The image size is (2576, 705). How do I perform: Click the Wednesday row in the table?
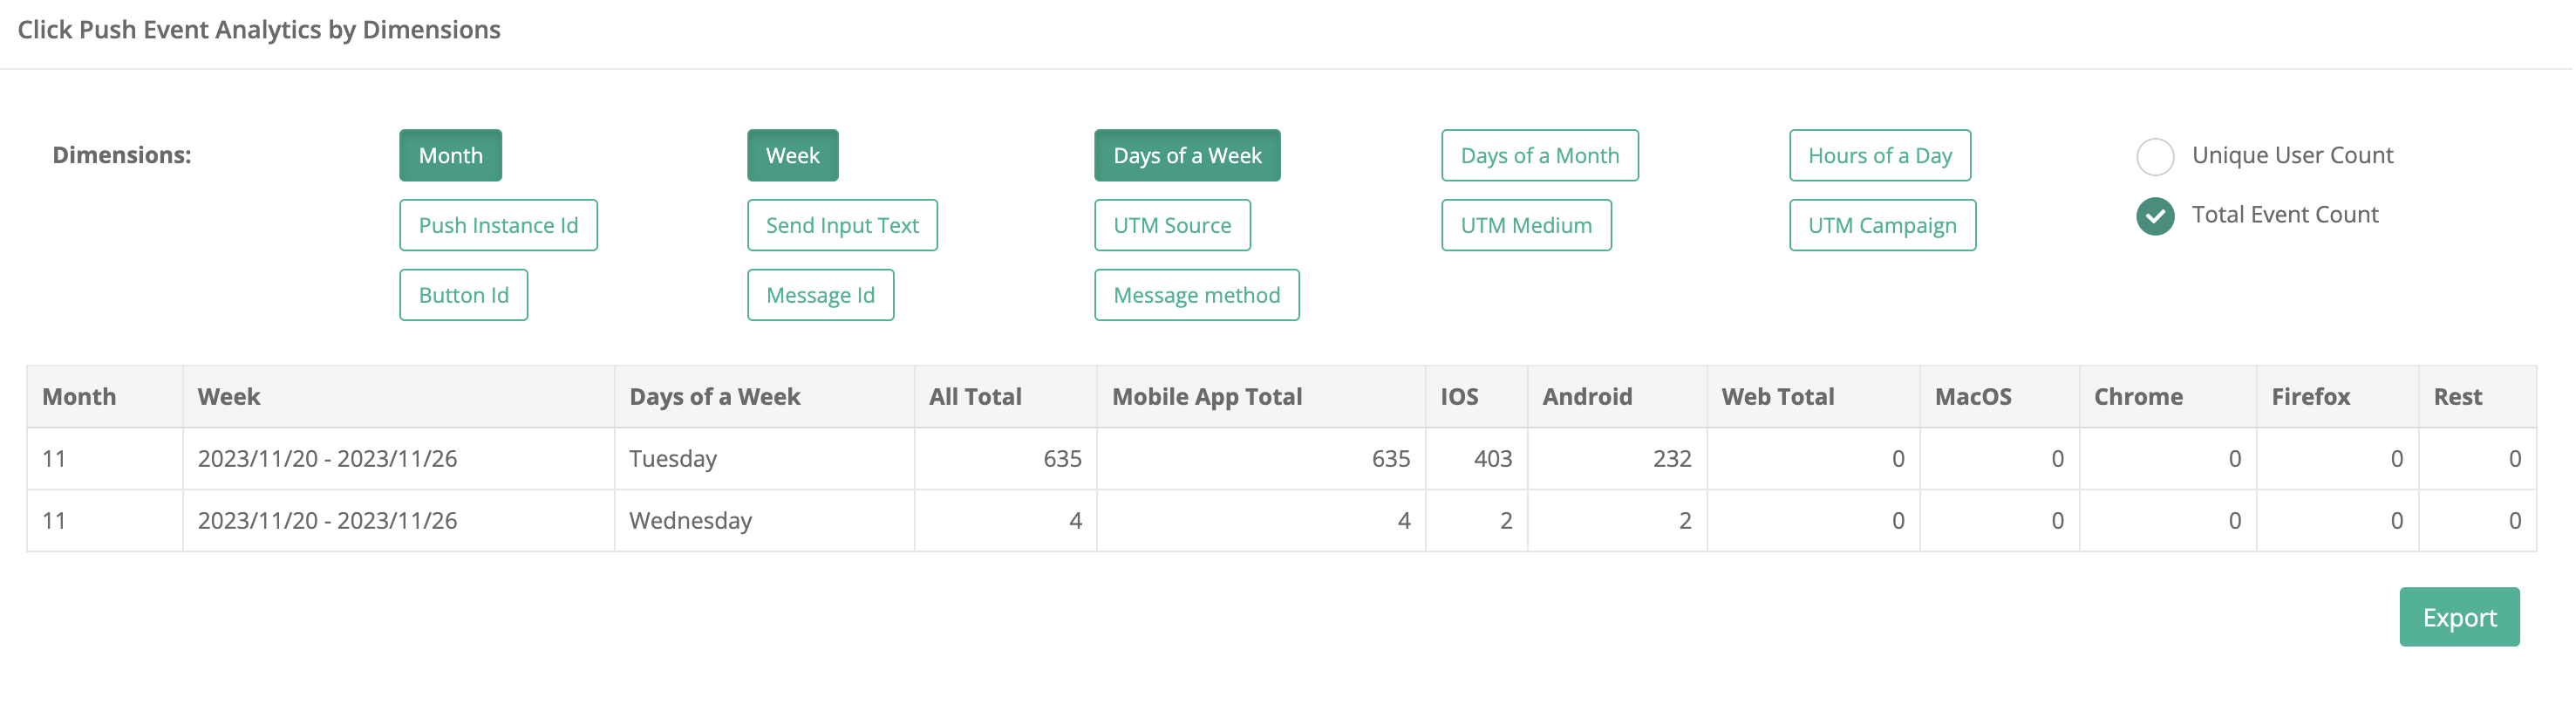pos(690,521)
